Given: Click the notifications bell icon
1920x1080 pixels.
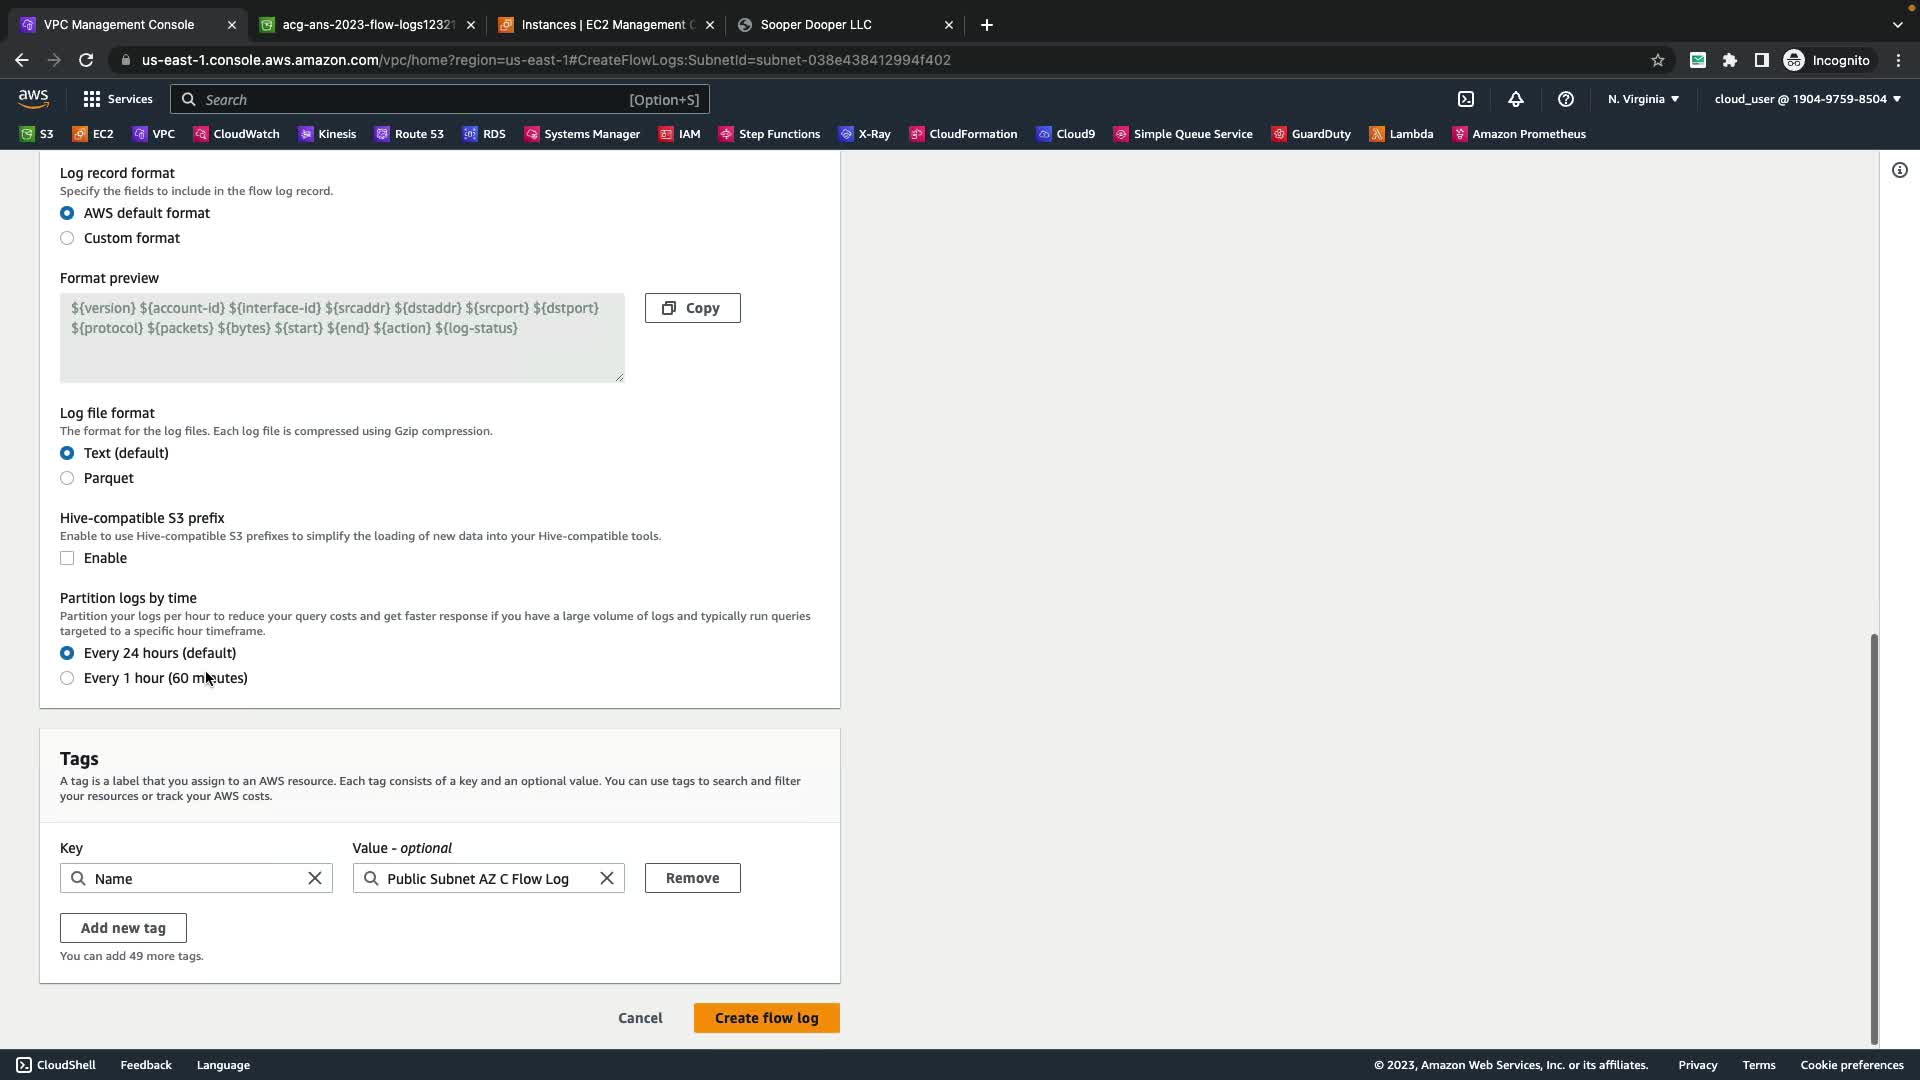Looking at the screenshot, I should (1516, 99).
